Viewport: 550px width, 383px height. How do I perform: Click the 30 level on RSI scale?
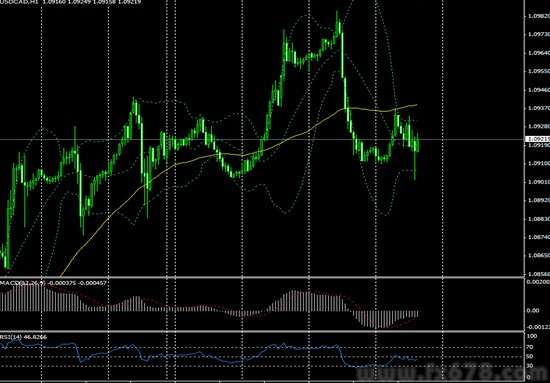coord(530,366)
